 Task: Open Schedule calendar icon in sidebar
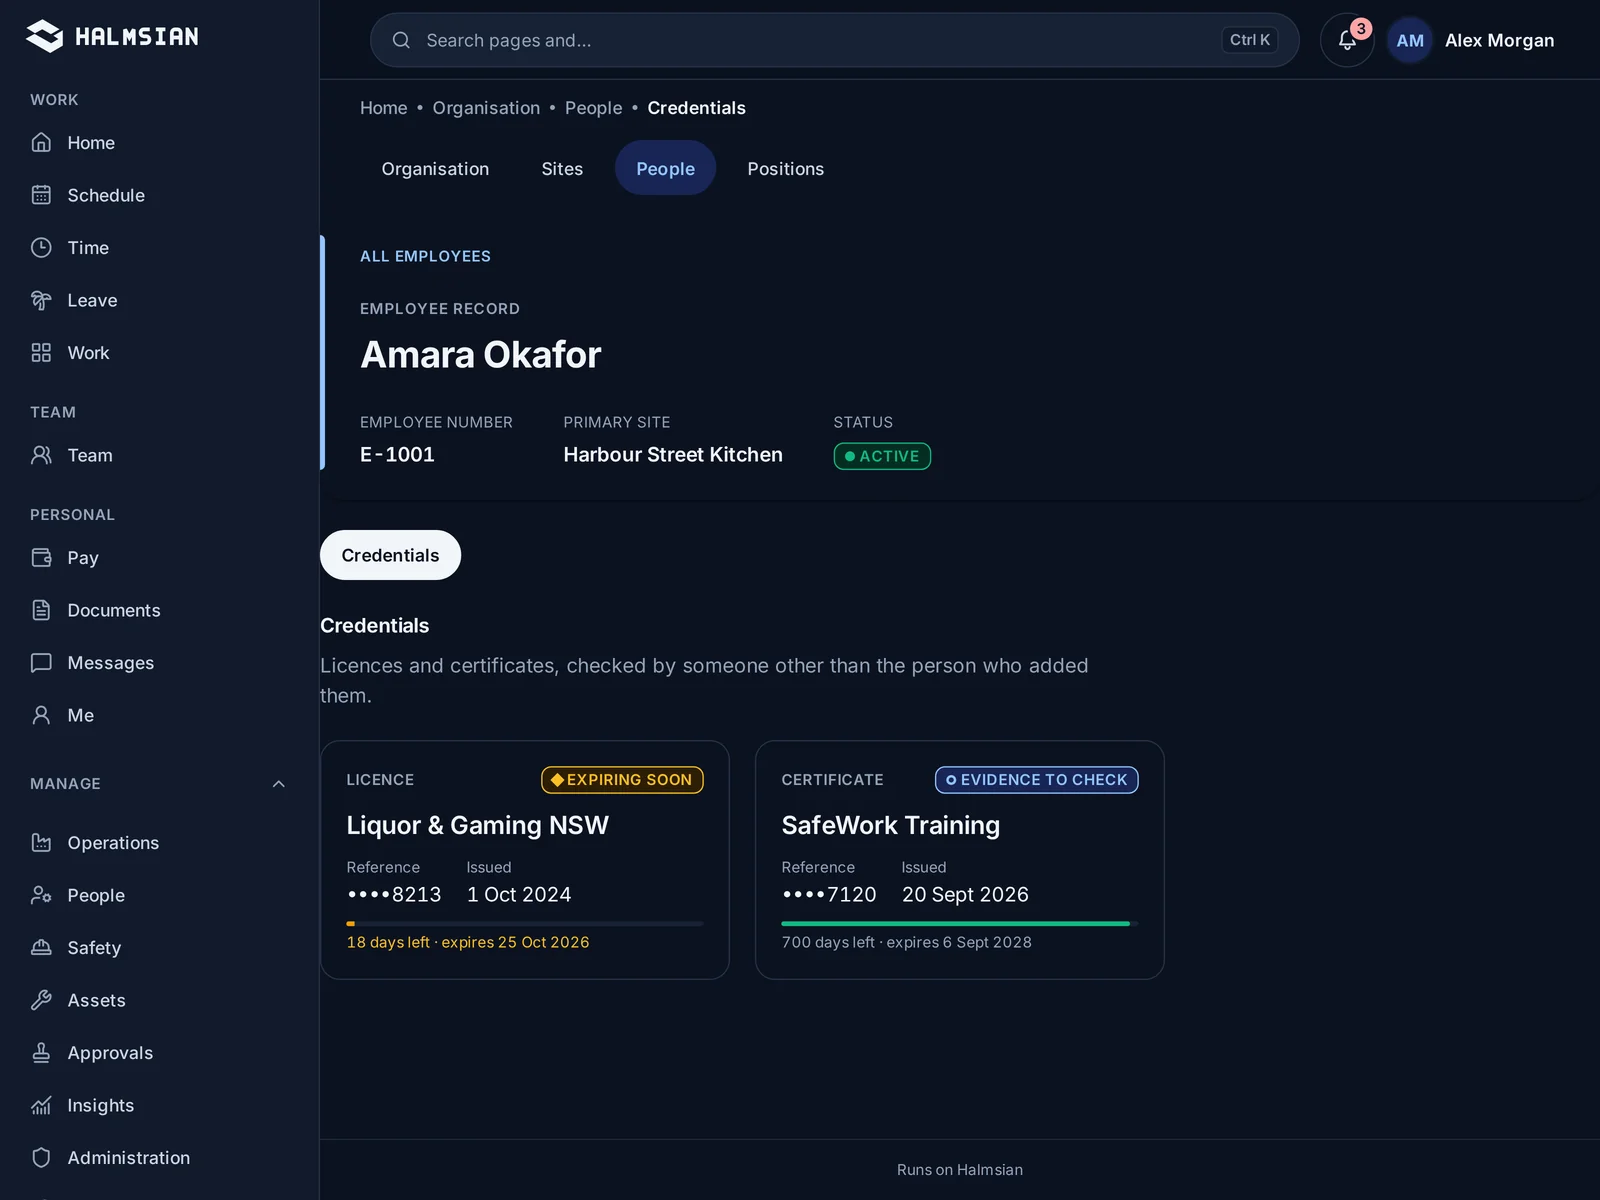pyautogui.click(x=41, y=195)
